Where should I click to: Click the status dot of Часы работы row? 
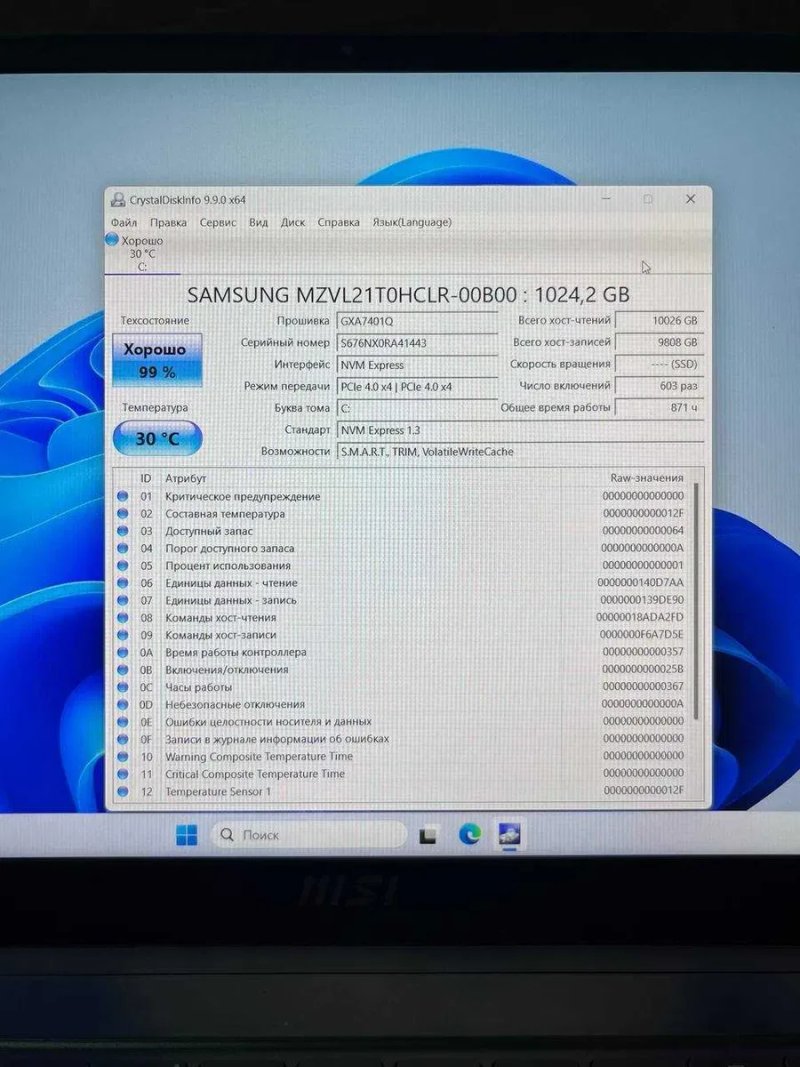[122, 687]
